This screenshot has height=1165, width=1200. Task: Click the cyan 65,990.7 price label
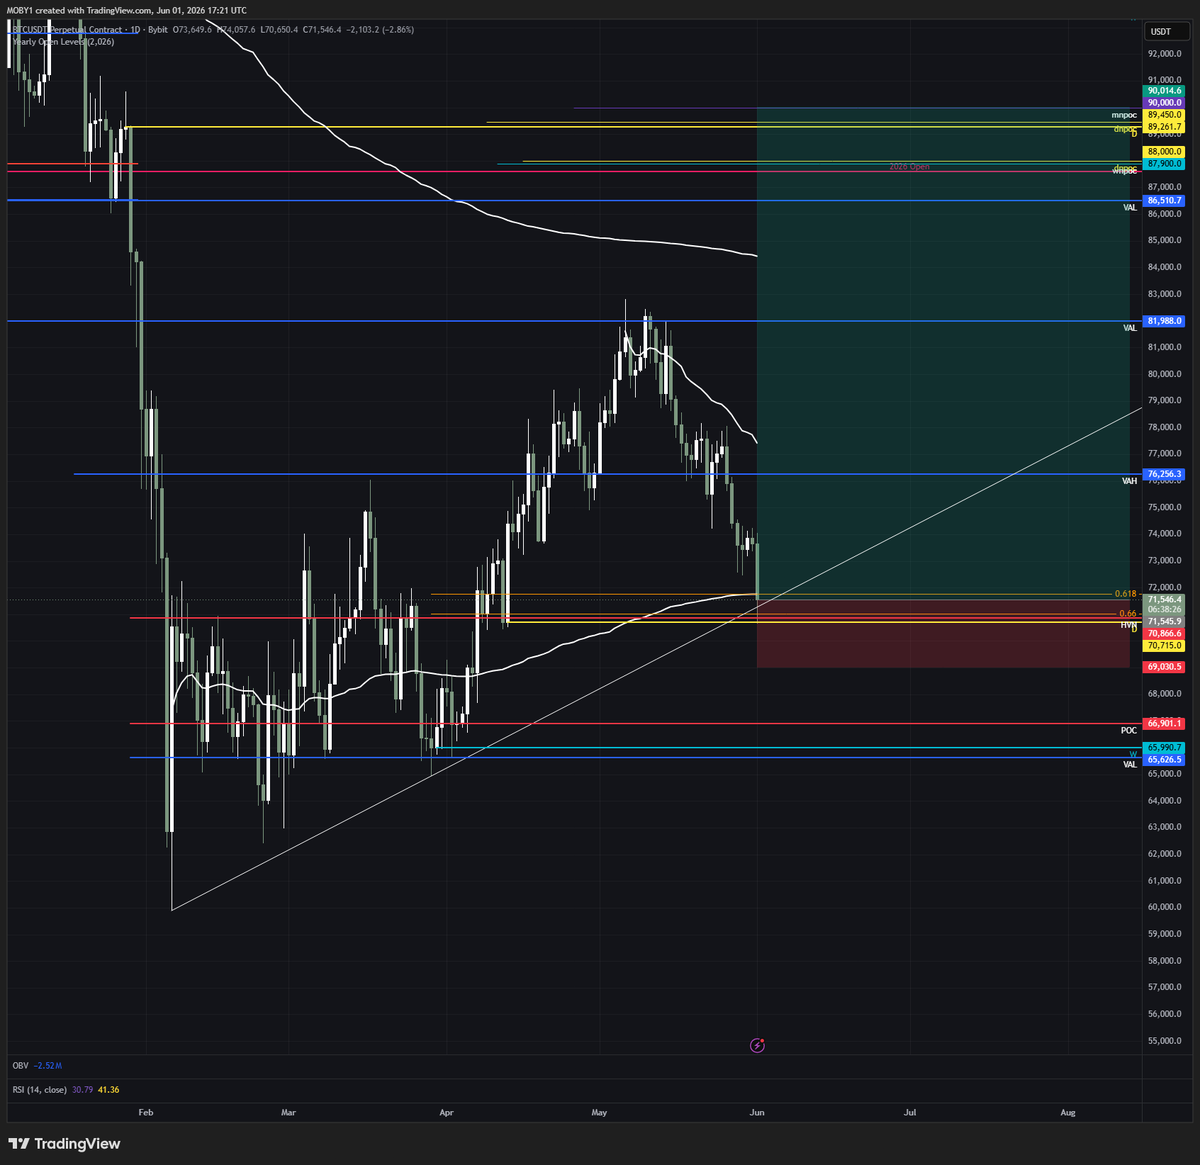(1164, 747)
